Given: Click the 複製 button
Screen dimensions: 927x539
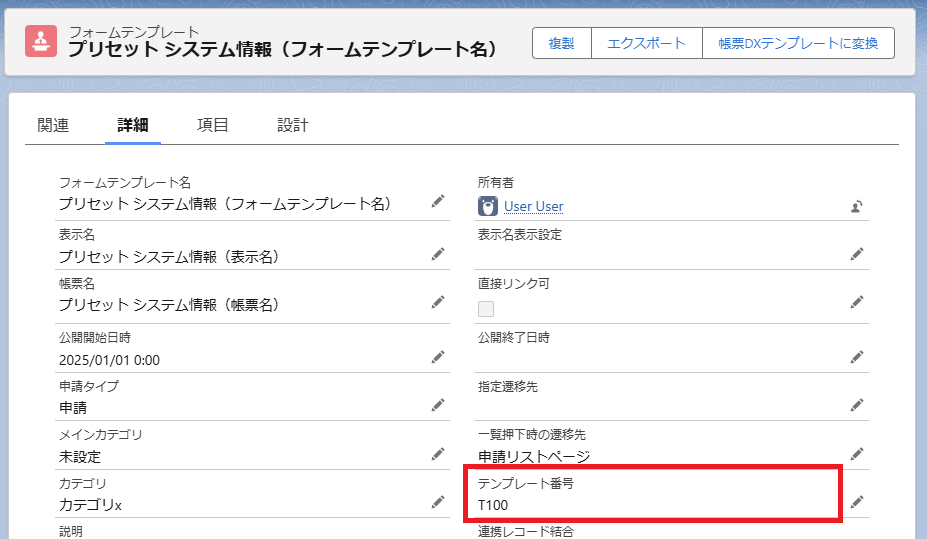Looking at the screenshot, I should (x=561, y=43).
